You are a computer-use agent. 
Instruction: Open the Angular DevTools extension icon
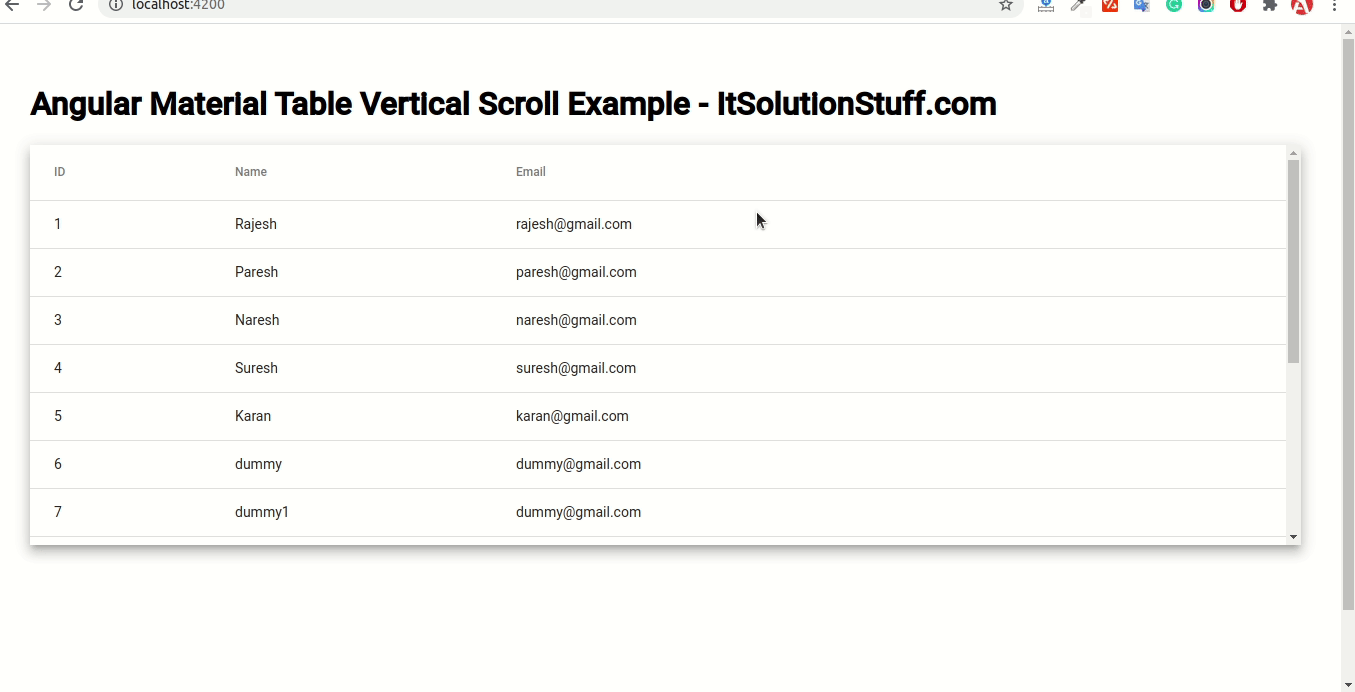[1301, 5]
